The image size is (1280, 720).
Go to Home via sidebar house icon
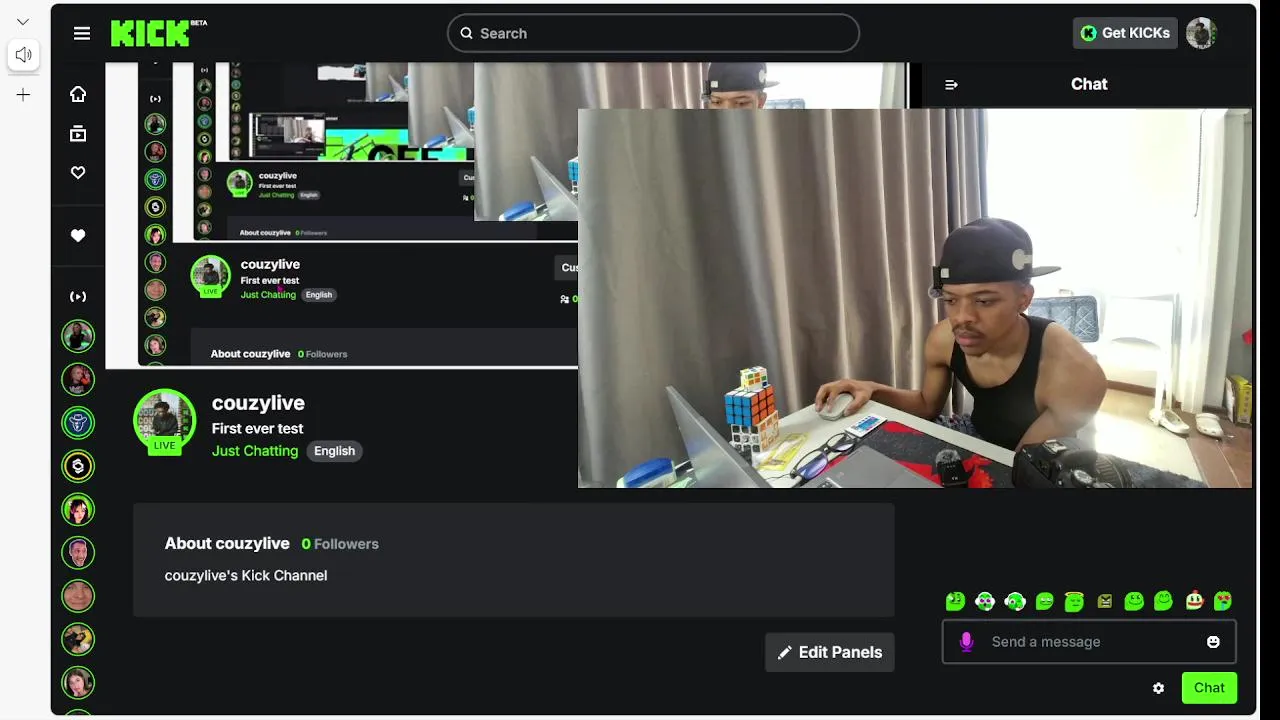[78, 94]
